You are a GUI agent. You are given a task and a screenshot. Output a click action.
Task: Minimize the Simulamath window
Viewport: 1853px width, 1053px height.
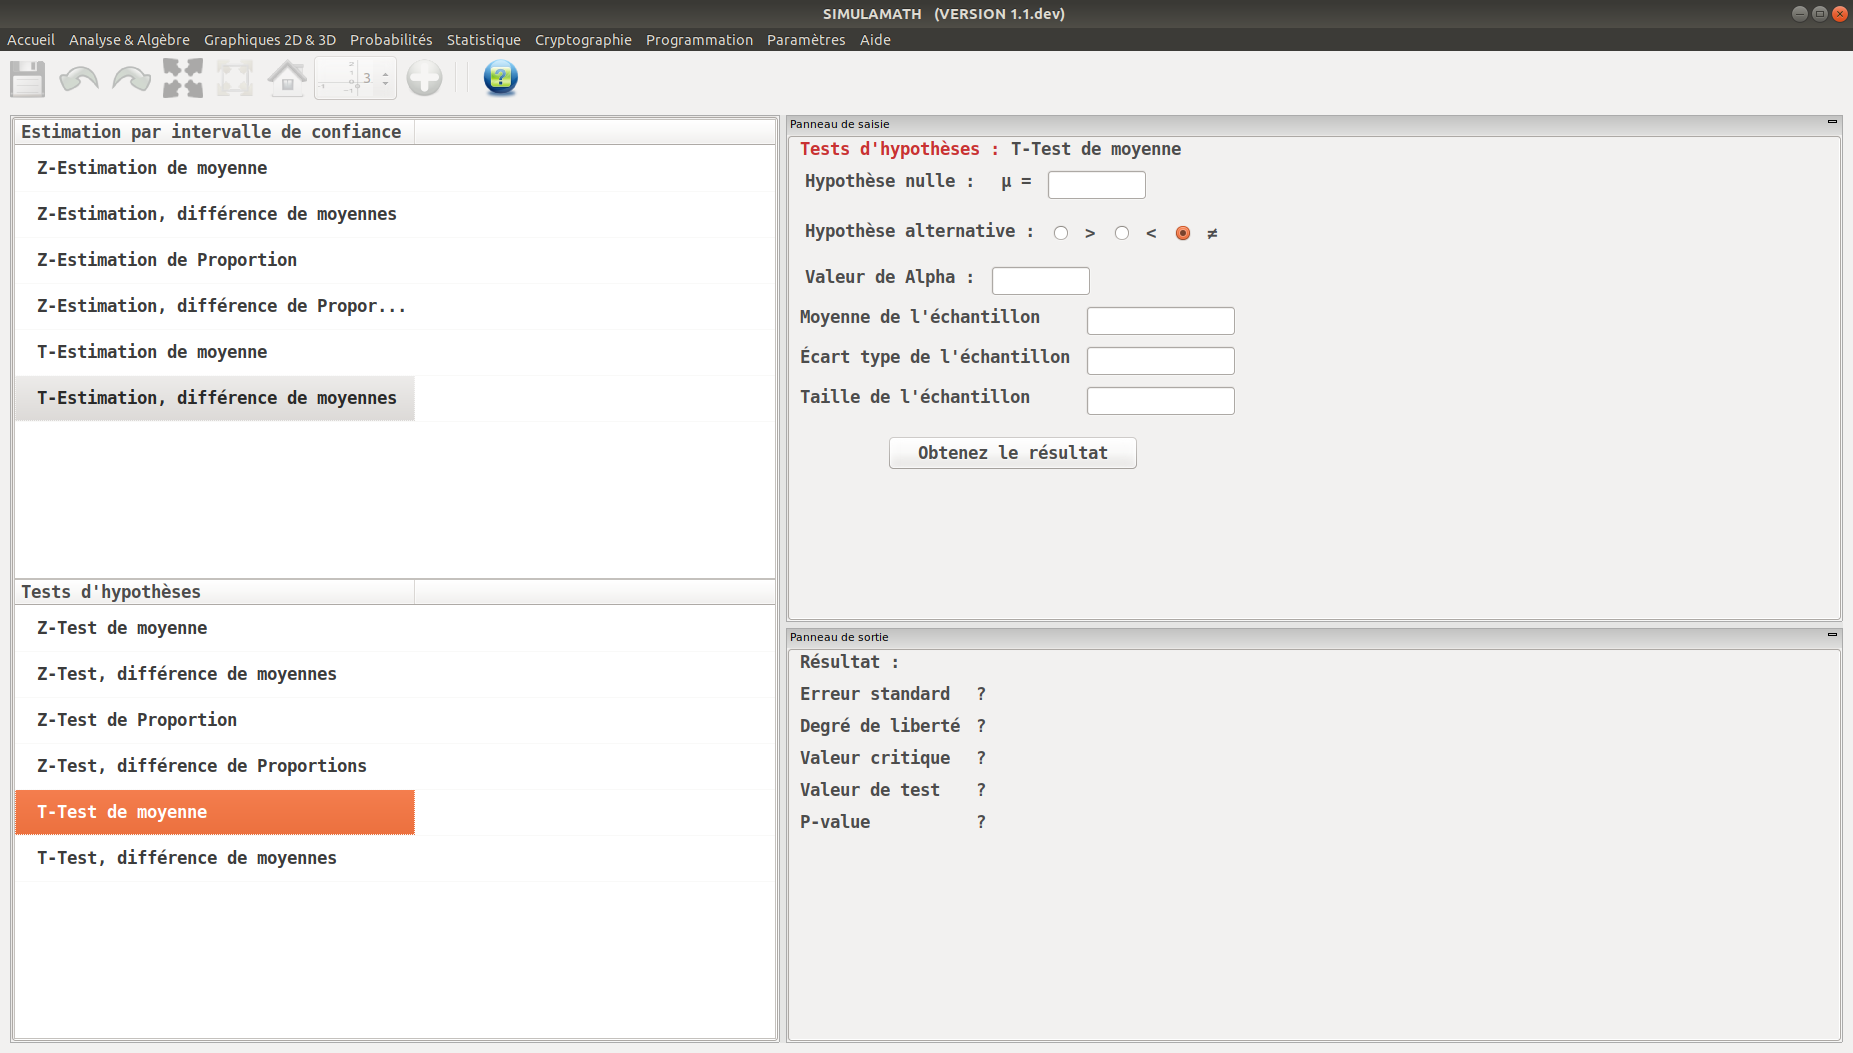1800,14
